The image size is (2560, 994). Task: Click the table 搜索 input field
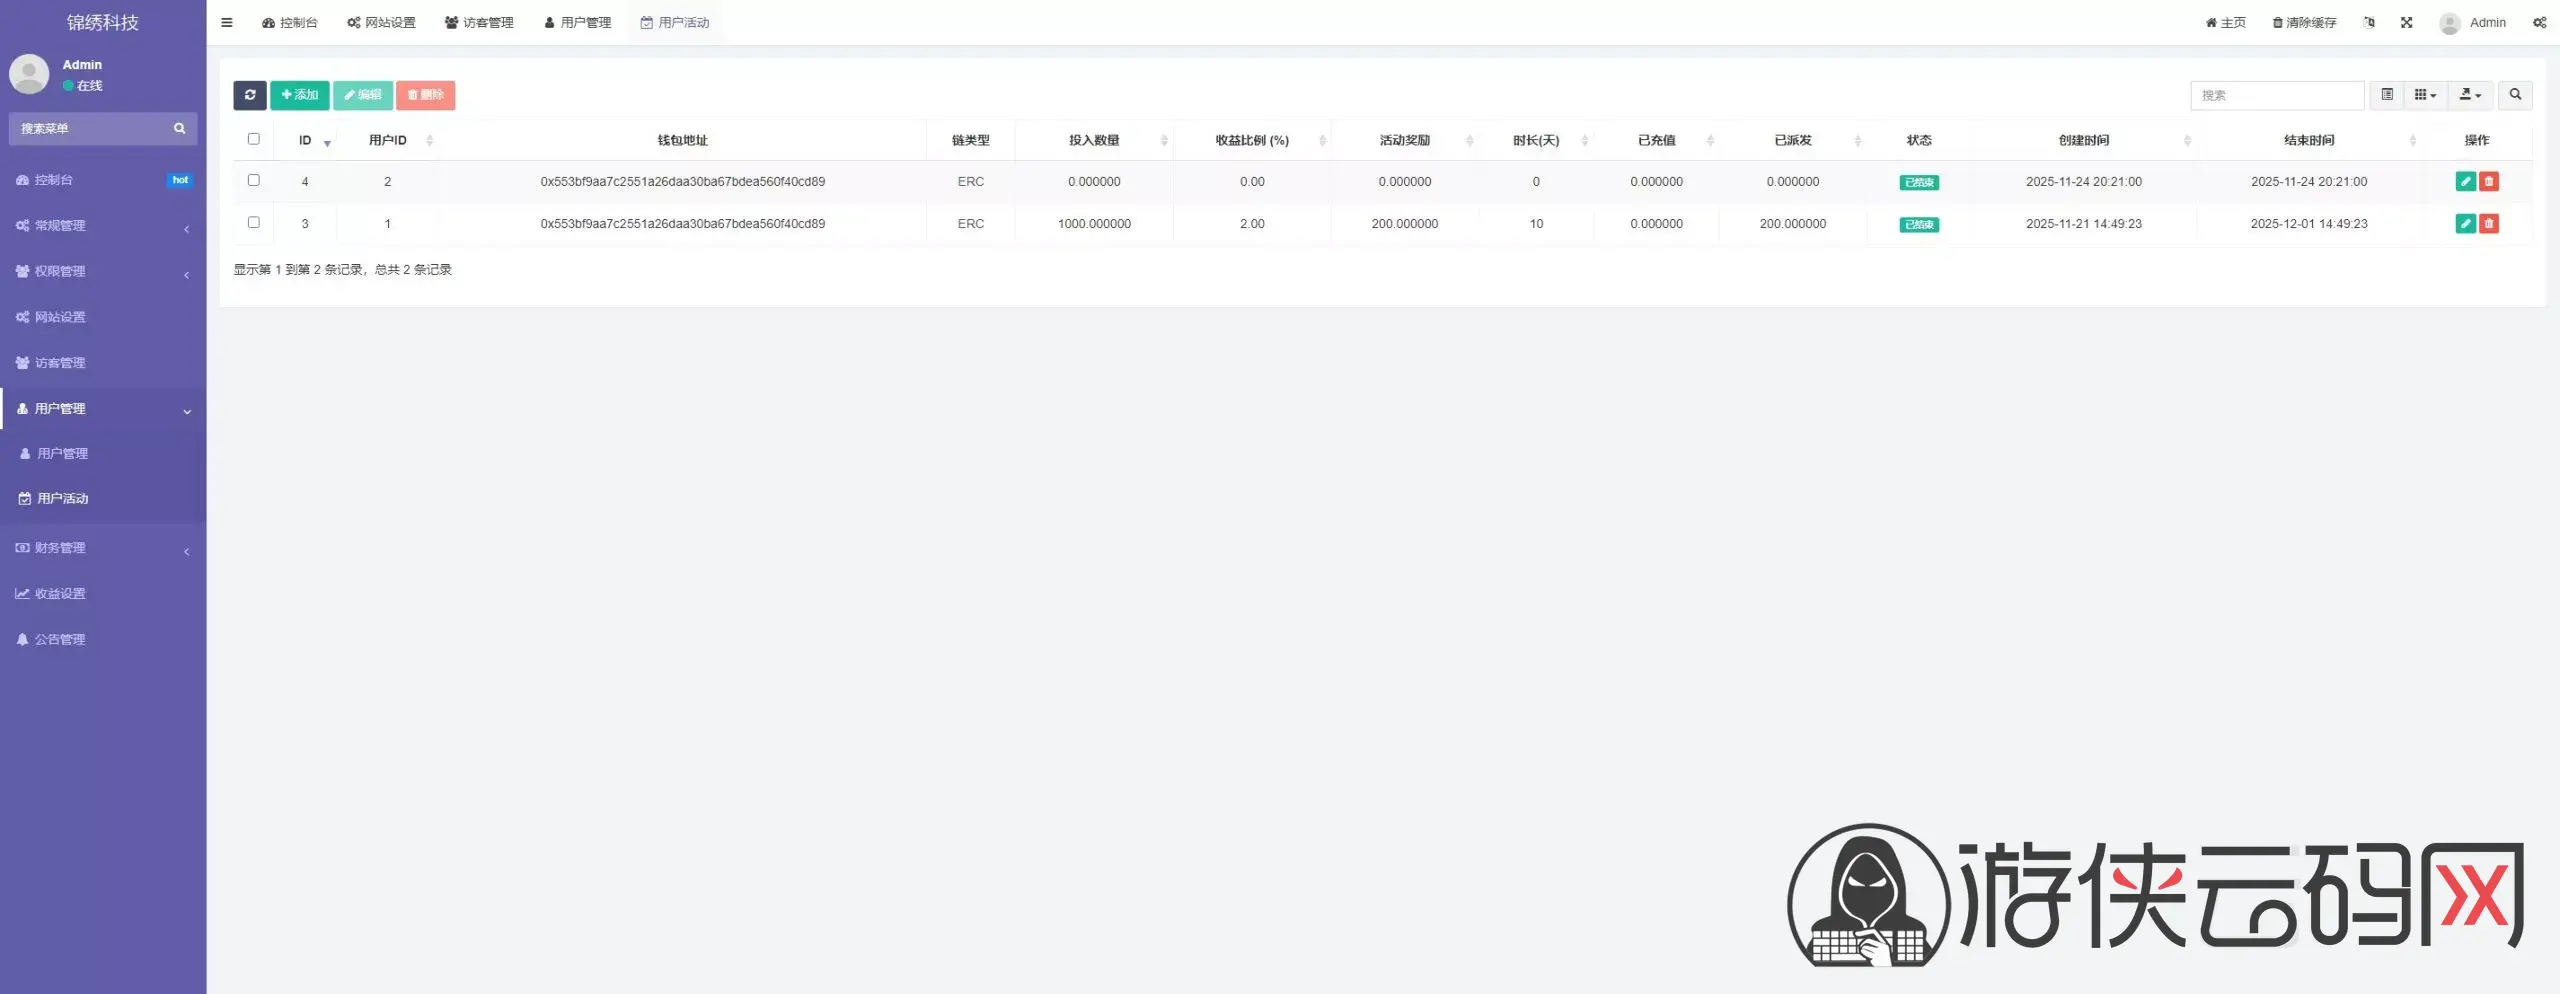tap(2276, 95)
